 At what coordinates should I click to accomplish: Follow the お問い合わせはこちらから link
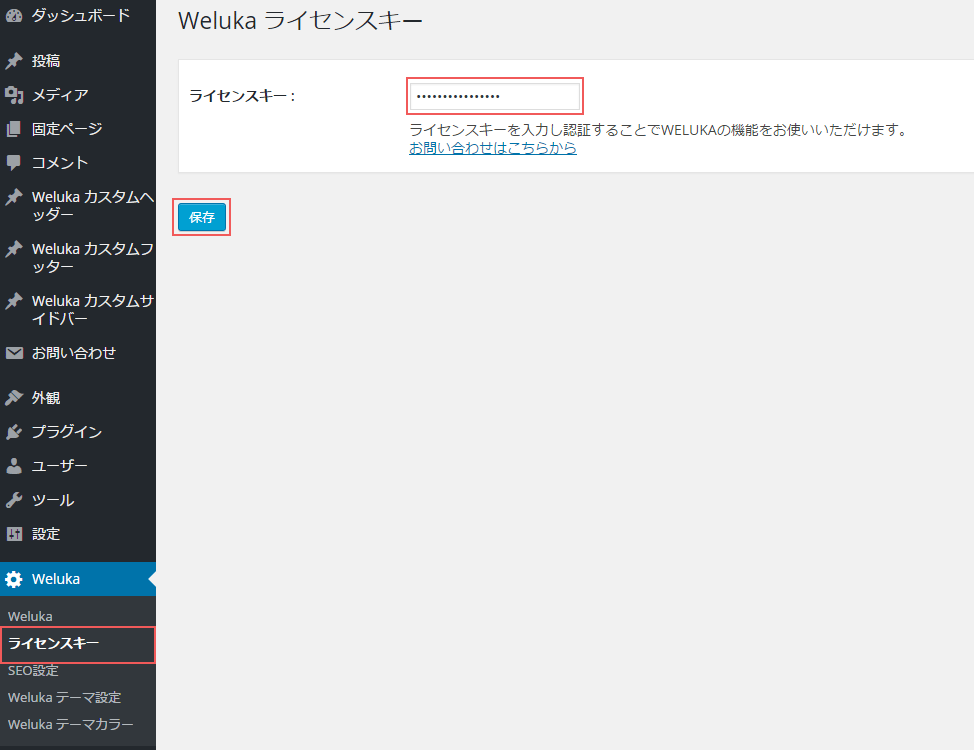tap(493, 148)
